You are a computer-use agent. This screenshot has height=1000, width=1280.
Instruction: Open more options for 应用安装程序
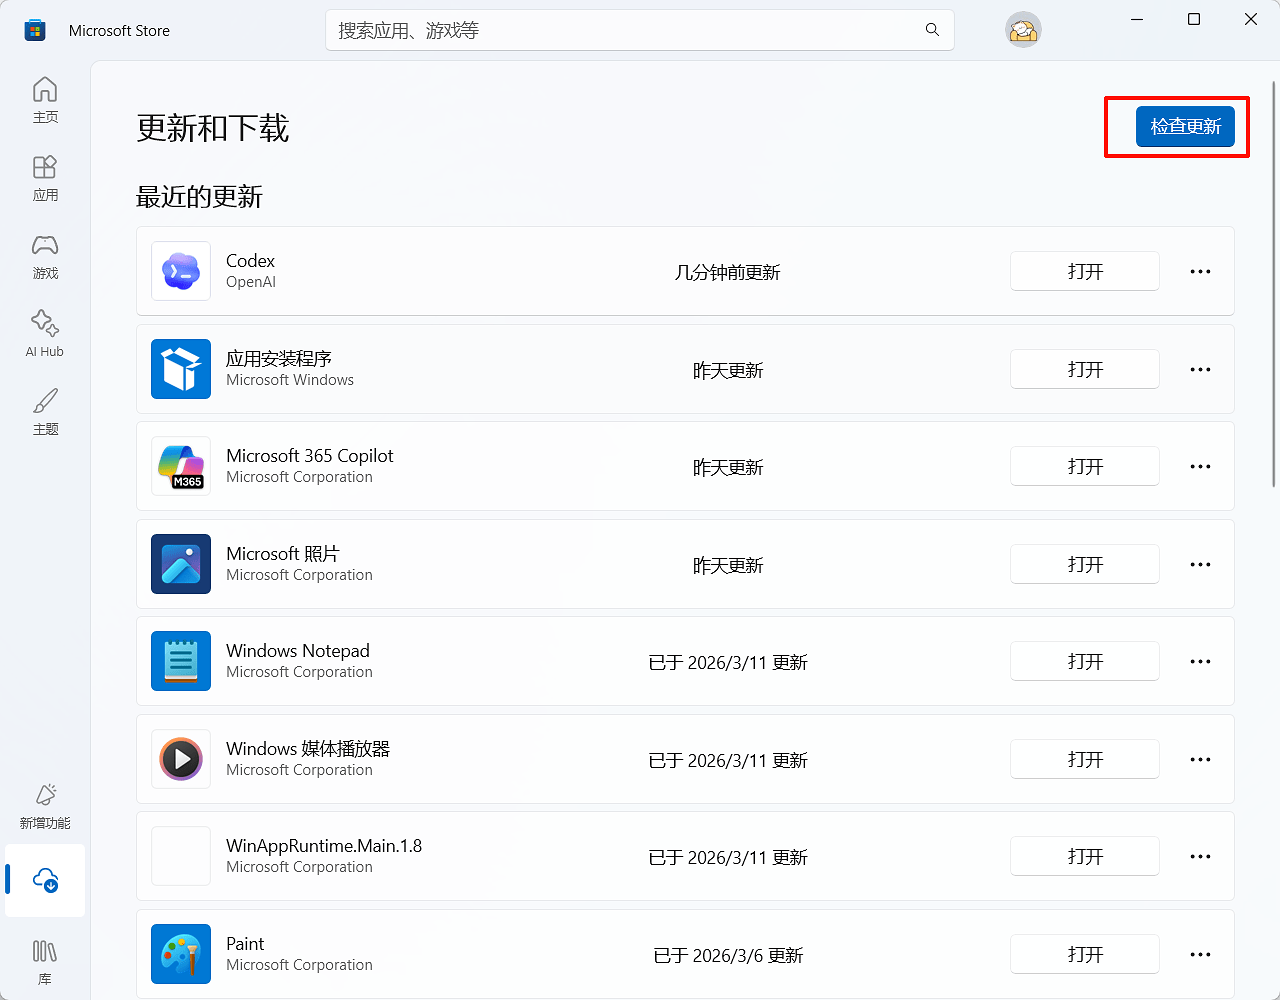pyautogui.click(x=1200, y=369)
